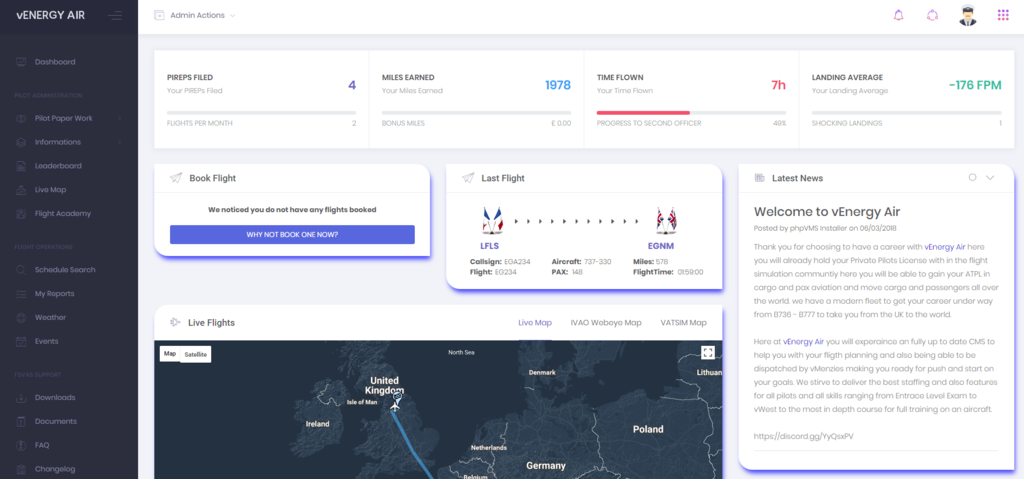Click the EGNM arrival airport link
The height and width of the screenshot is (479, 1024).
(662, 246)
